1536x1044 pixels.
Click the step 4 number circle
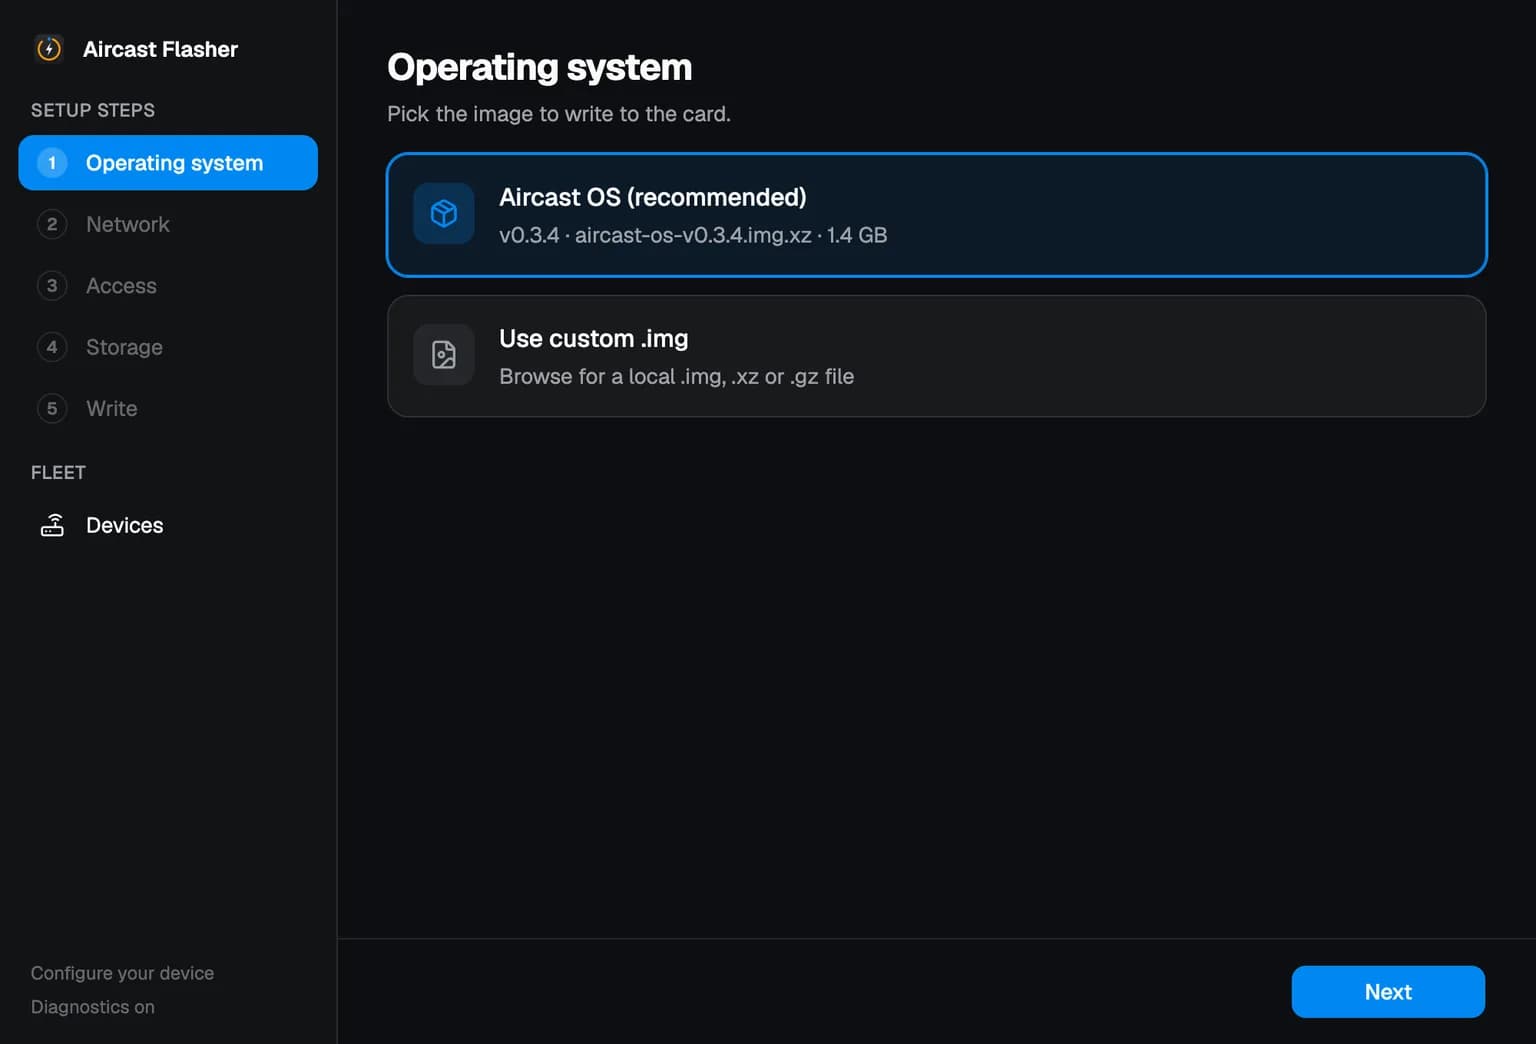pyautogui.click(x=52, y=347)
